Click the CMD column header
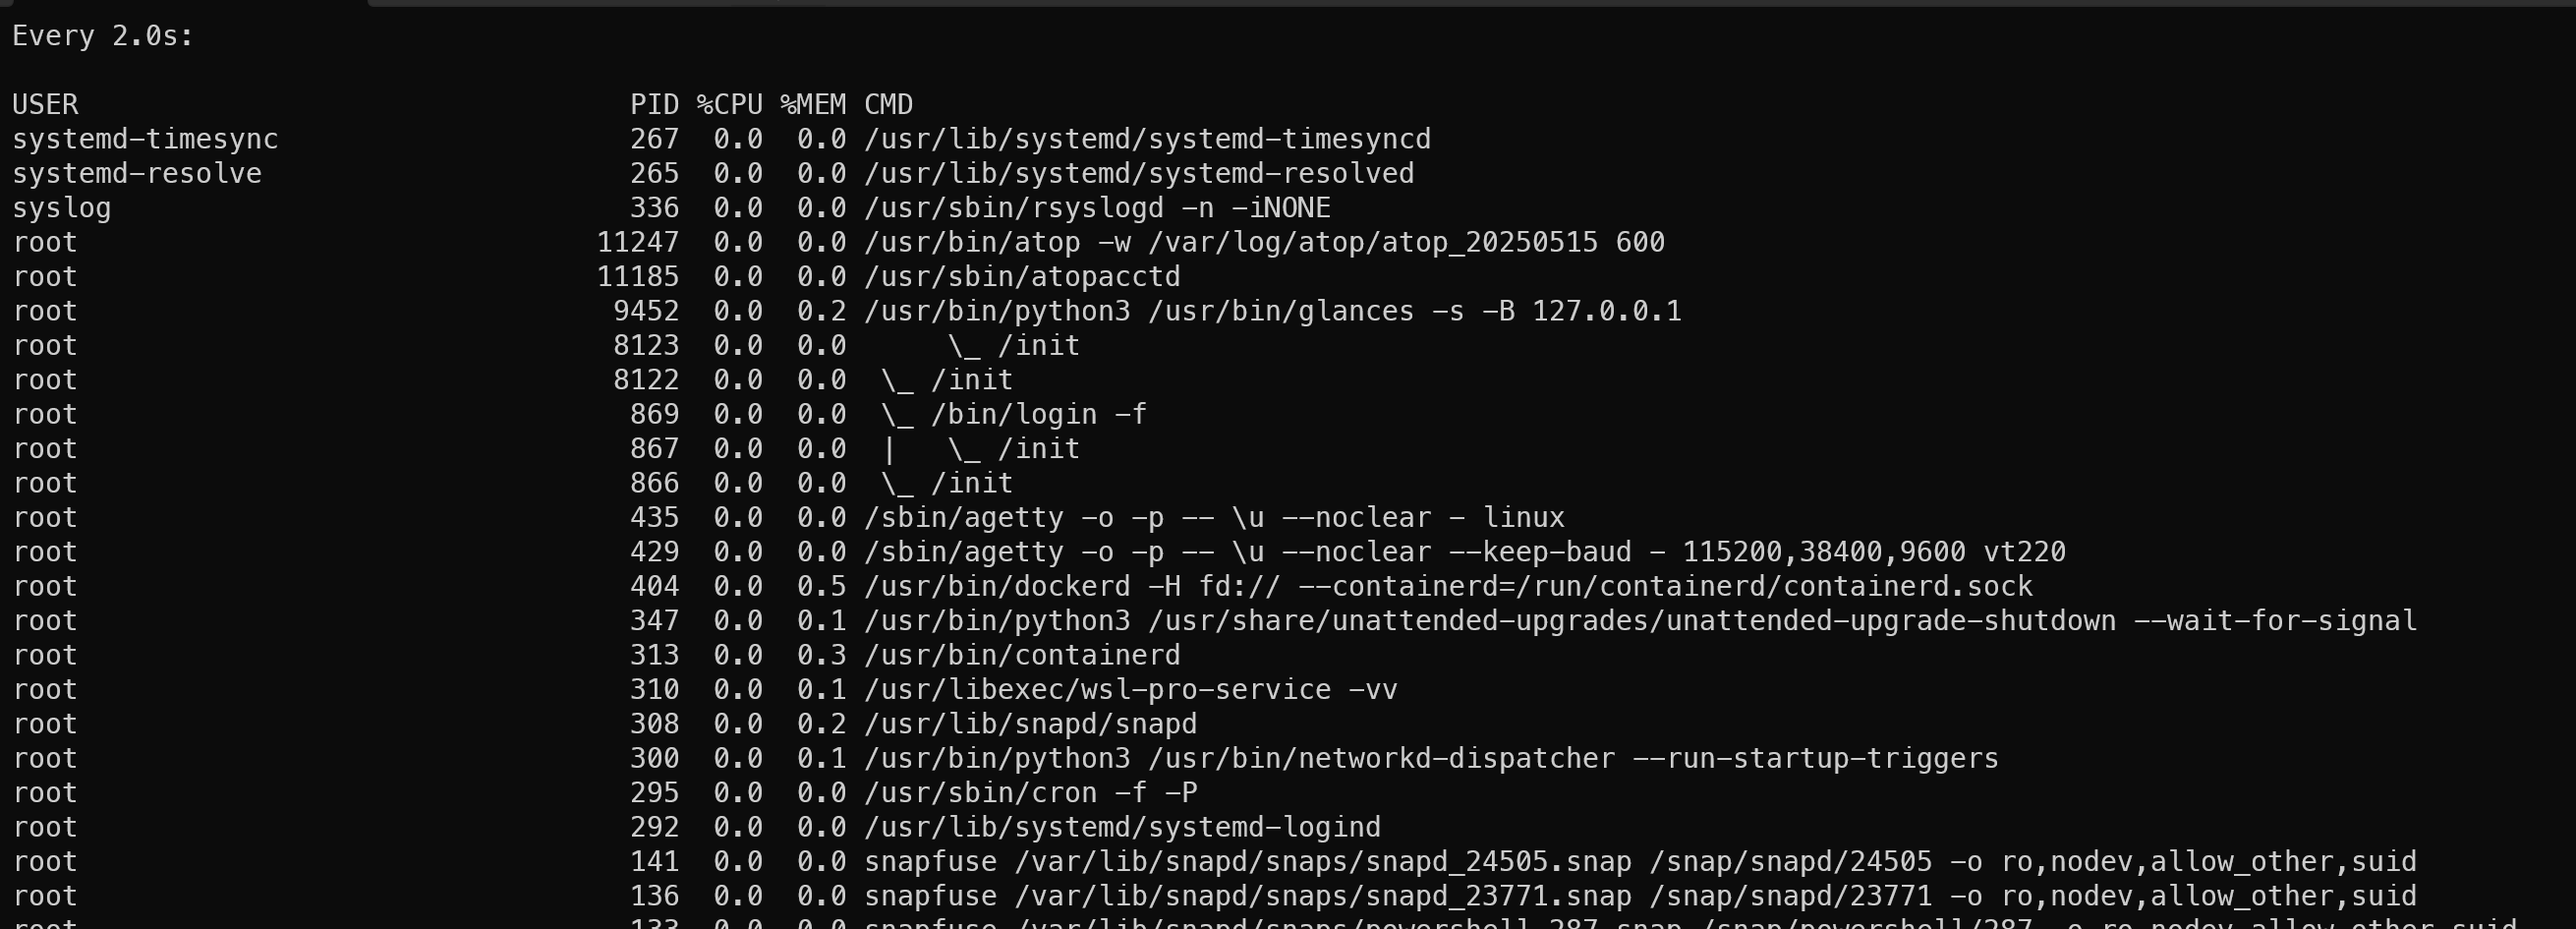 888,105
